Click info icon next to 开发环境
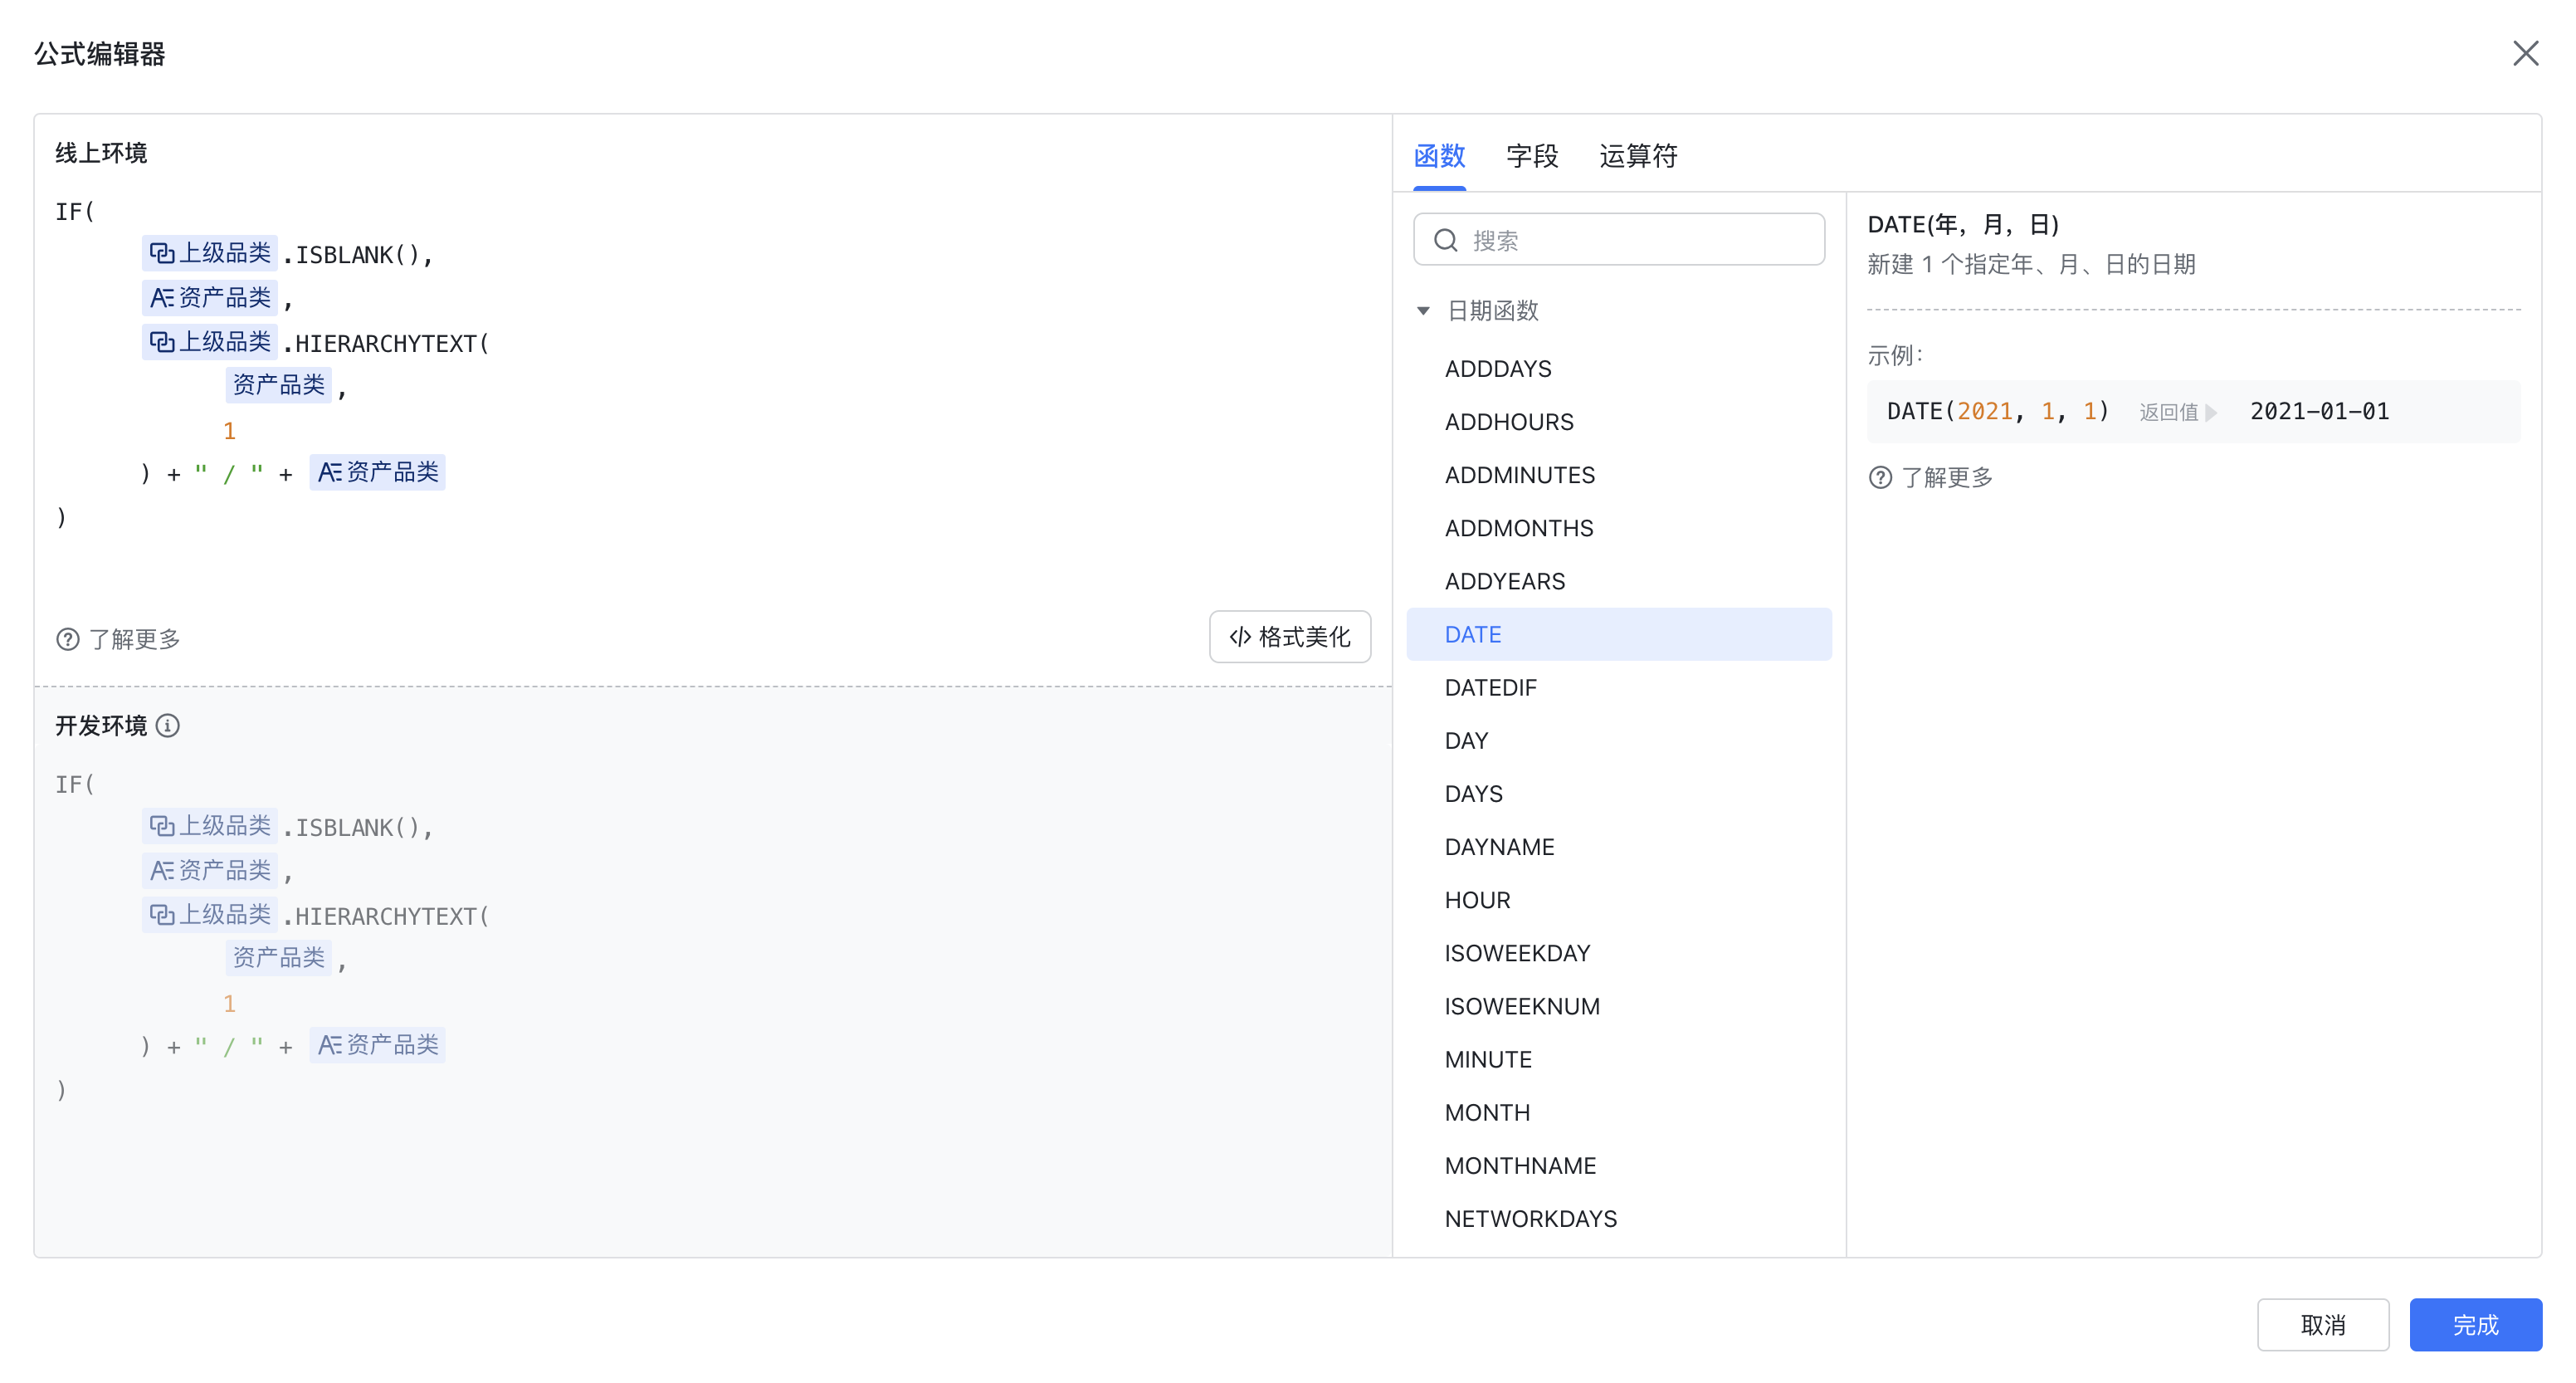The height and width of the screenshot is (1383, 2576). [168, 726]
